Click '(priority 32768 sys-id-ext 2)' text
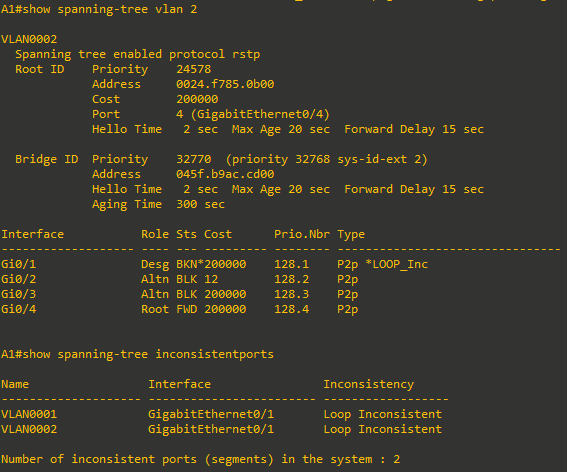The image size is (567, 472). click(x=327, y=160)
